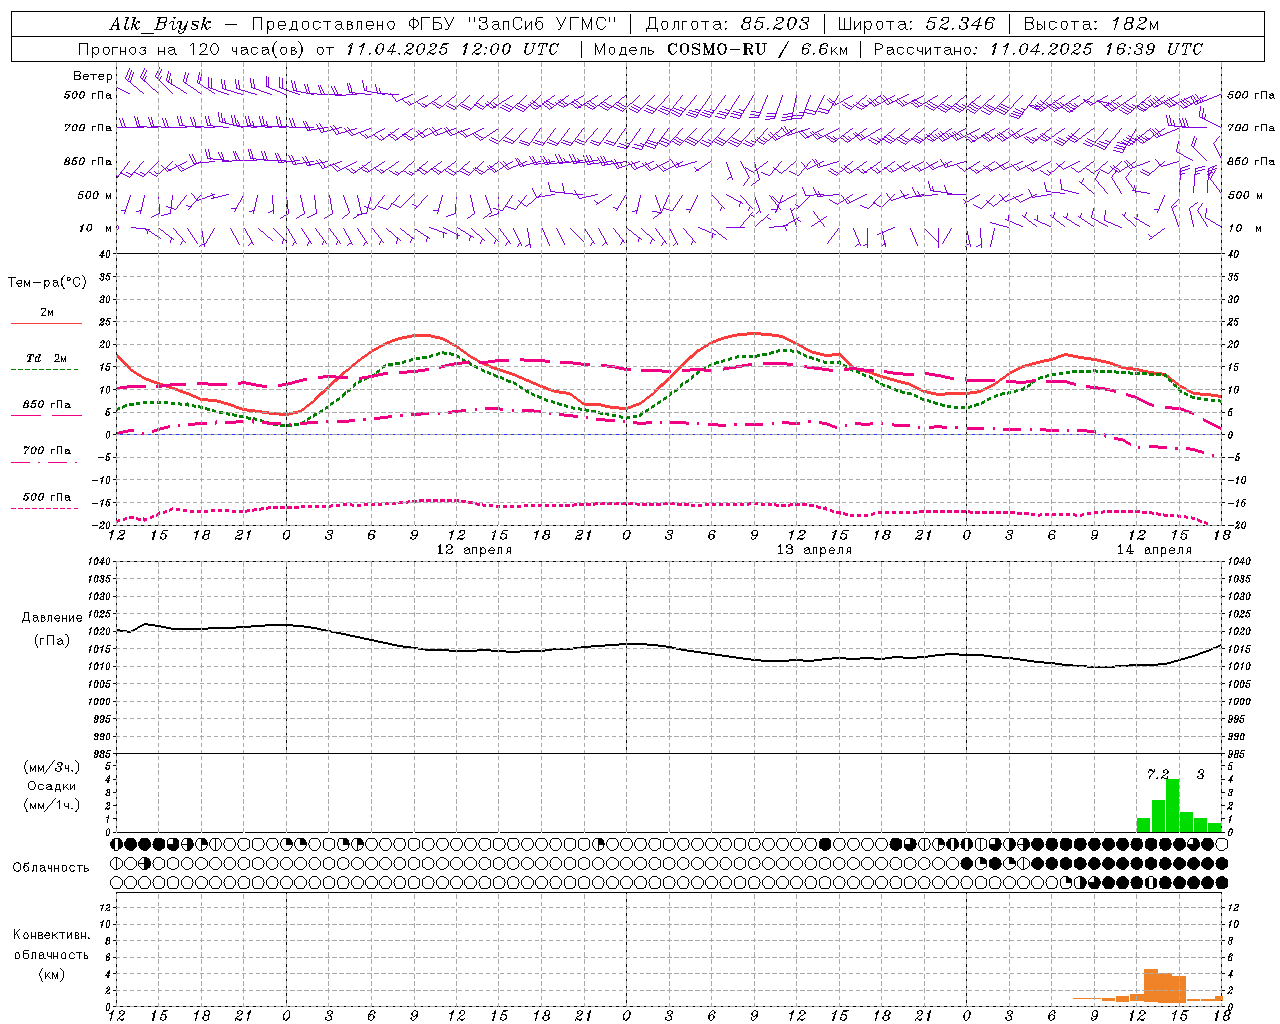The image size is (1280, 1024).
Task: Click the 'Облачность' cloudiness label
Action: pos(51,868)
